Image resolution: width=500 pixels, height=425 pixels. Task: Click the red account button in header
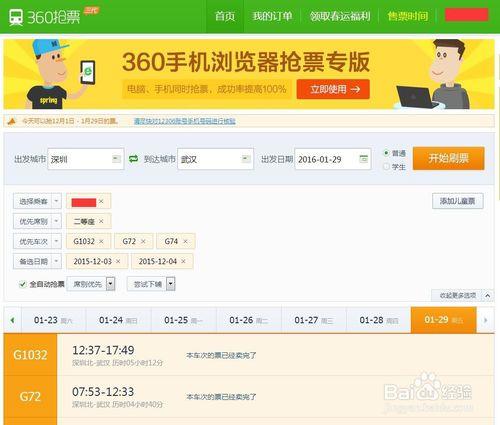pyautogui.click(x=467, y=15)
